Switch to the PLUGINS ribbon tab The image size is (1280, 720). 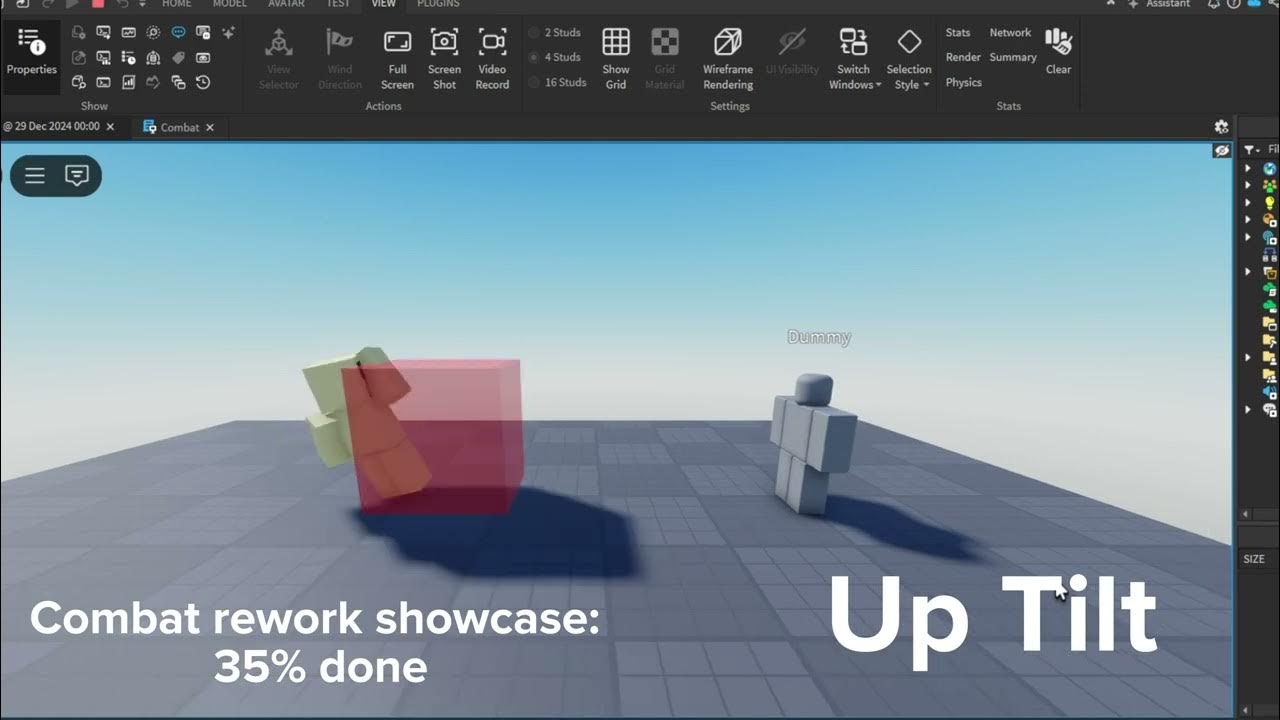[x=438, y=4]
